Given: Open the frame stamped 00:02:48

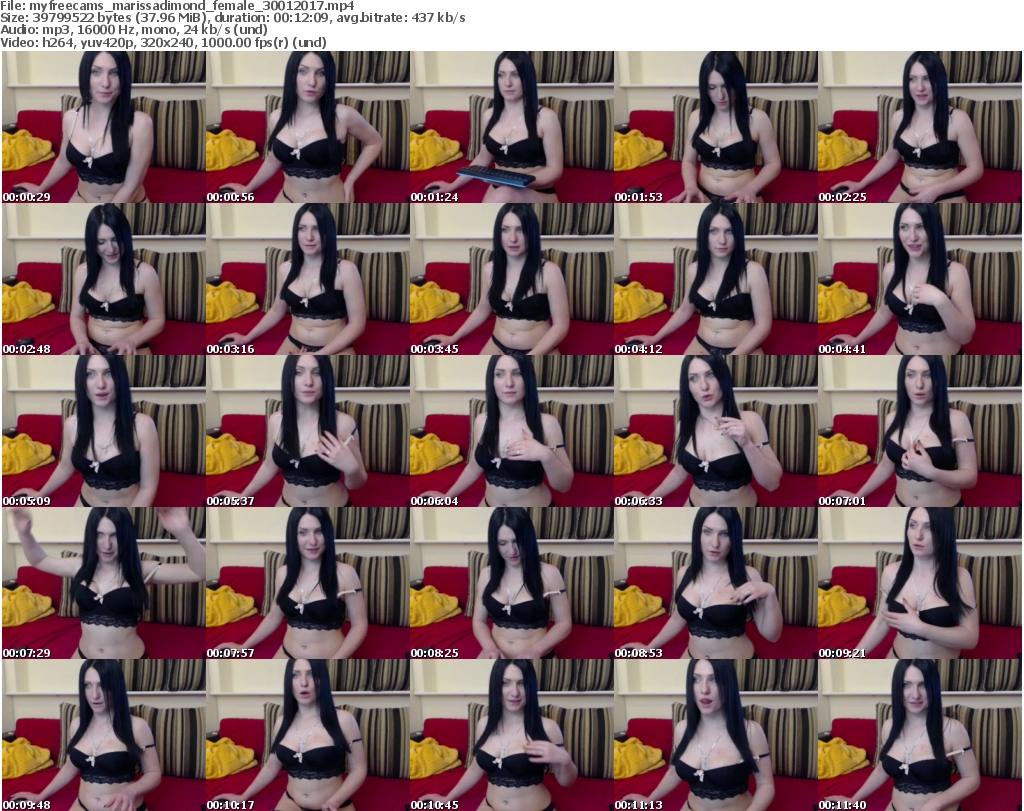Looking at the screenshot, I should tap(104, 279).
